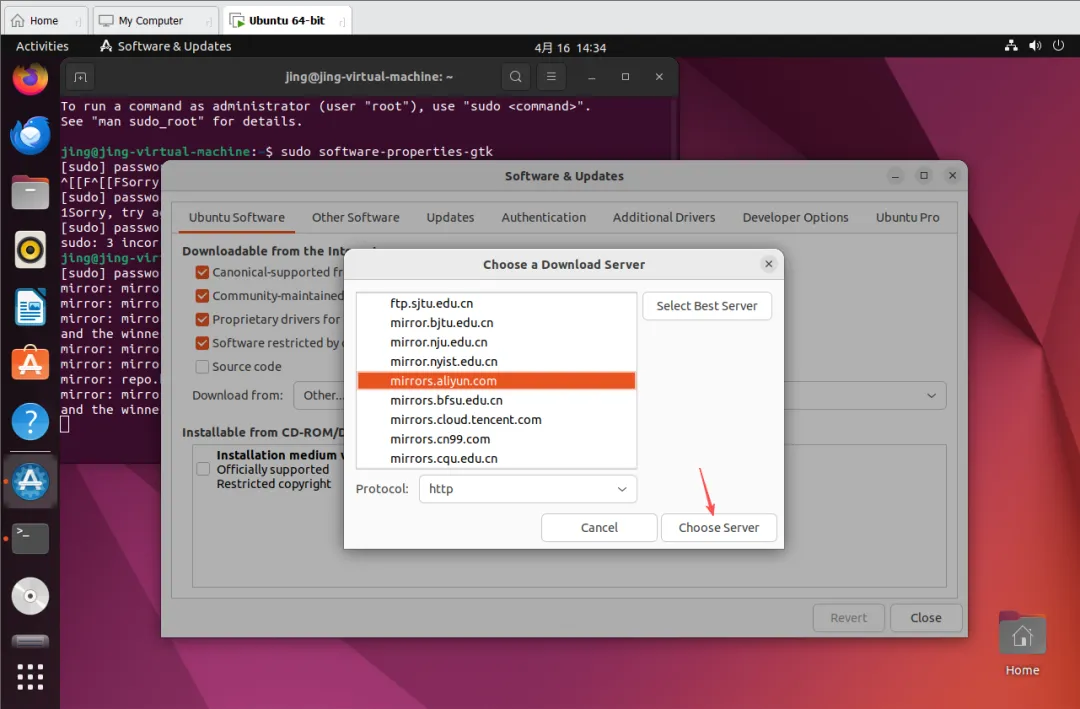Launch LibreOffice Writer from the dock
The height and width of the screenshot is (709, 1080).
click(30, 307)
